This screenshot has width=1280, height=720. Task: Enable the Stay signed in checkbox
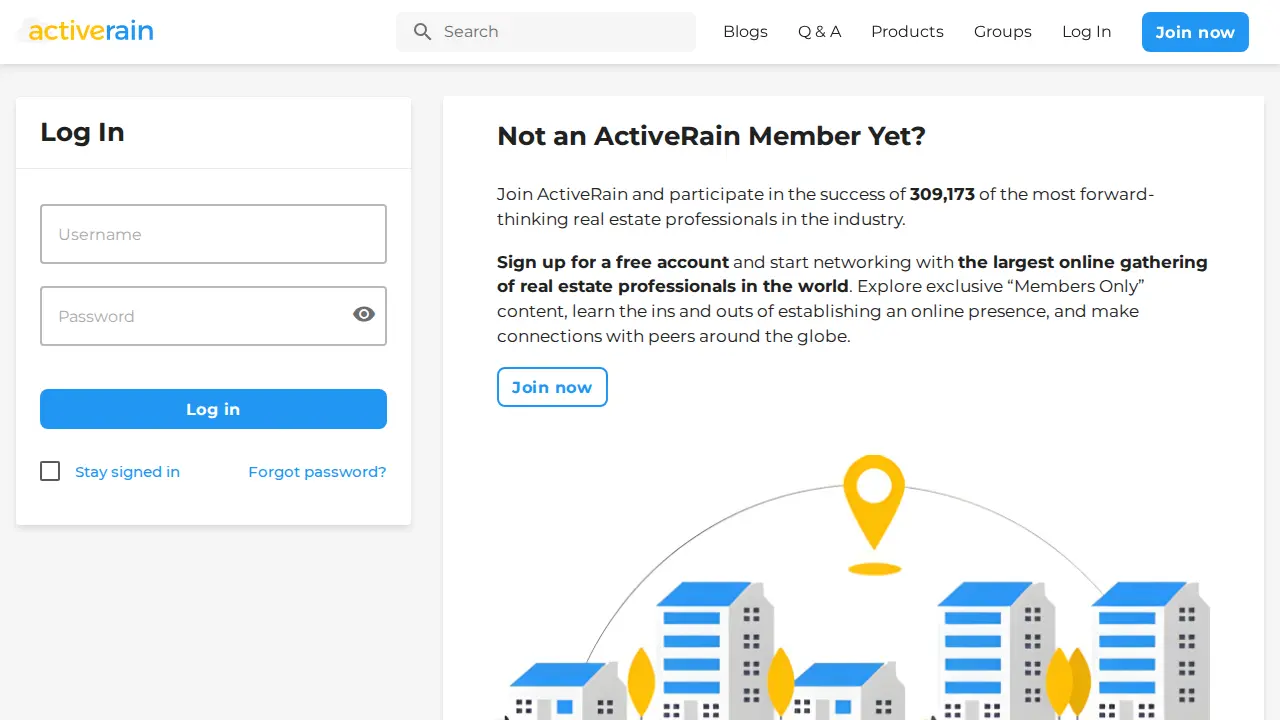50,471
